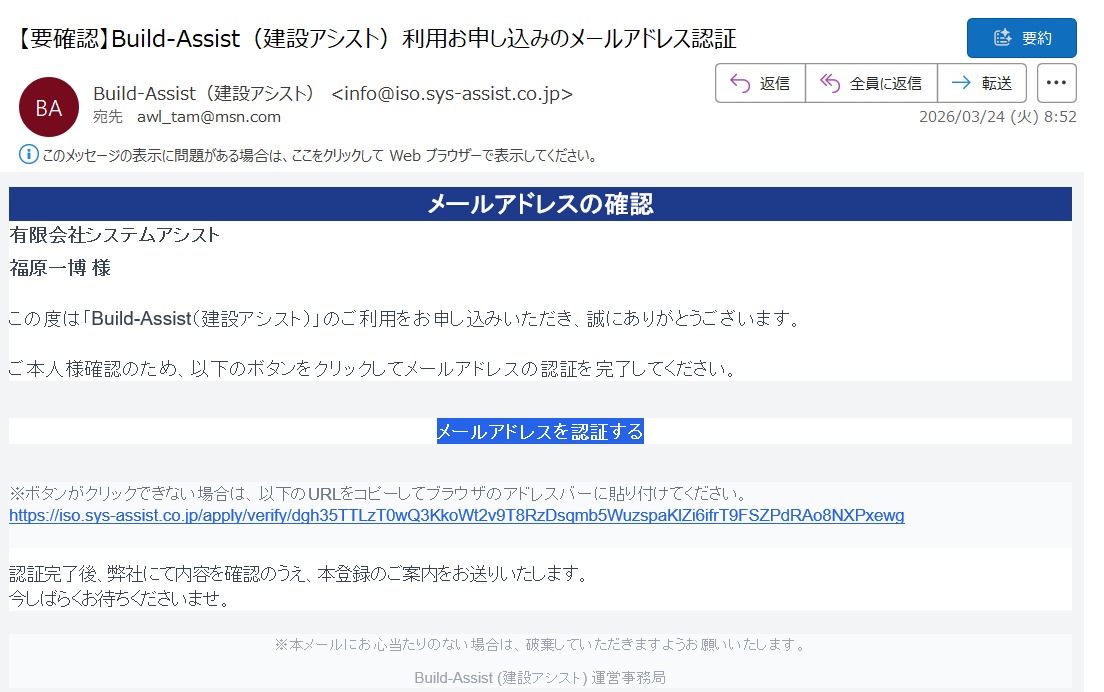Click the addressee name 福原一博 様
Screen dimensions: 1104x692
coord(60,268)
